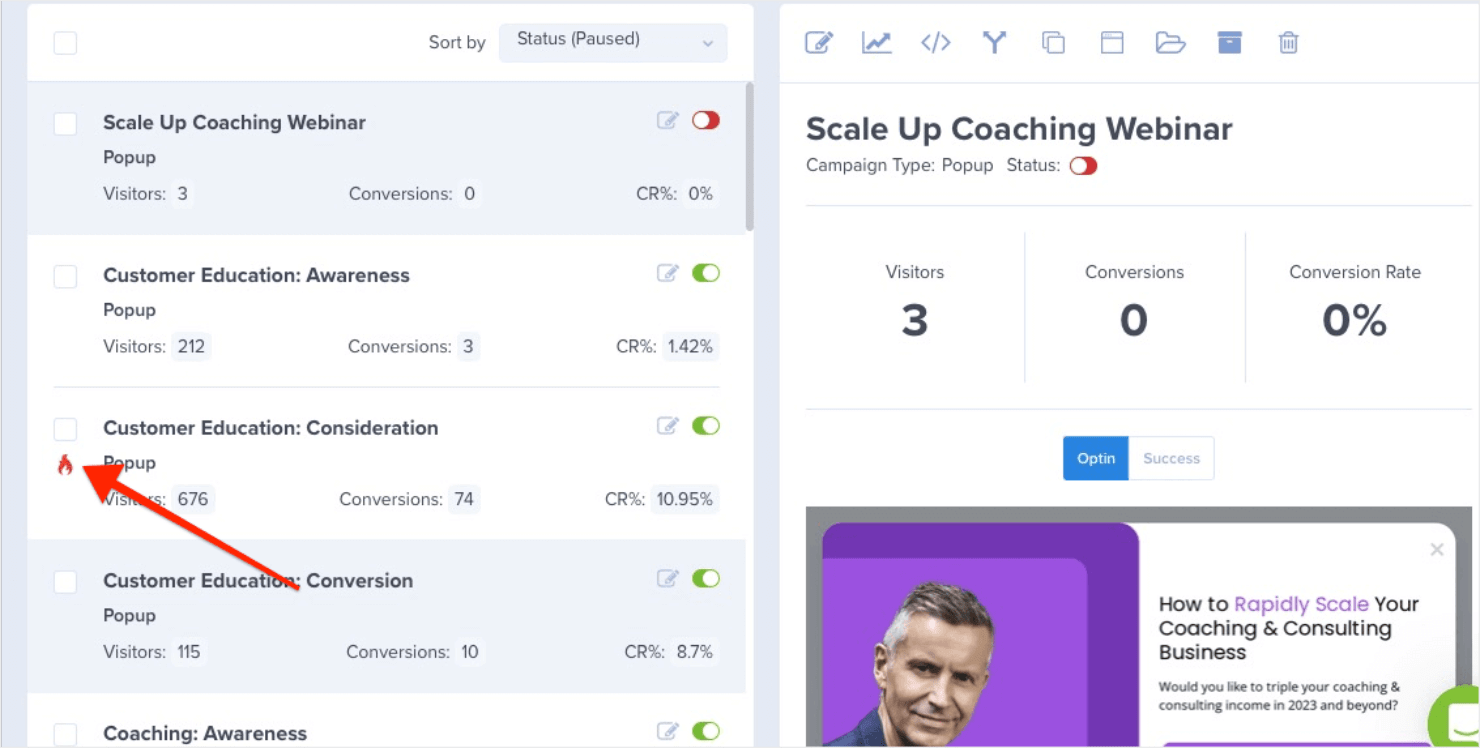Open the Customer Education: Conversion campaign
Screen dimensions: 1480x748
click(x=258, y=581)
